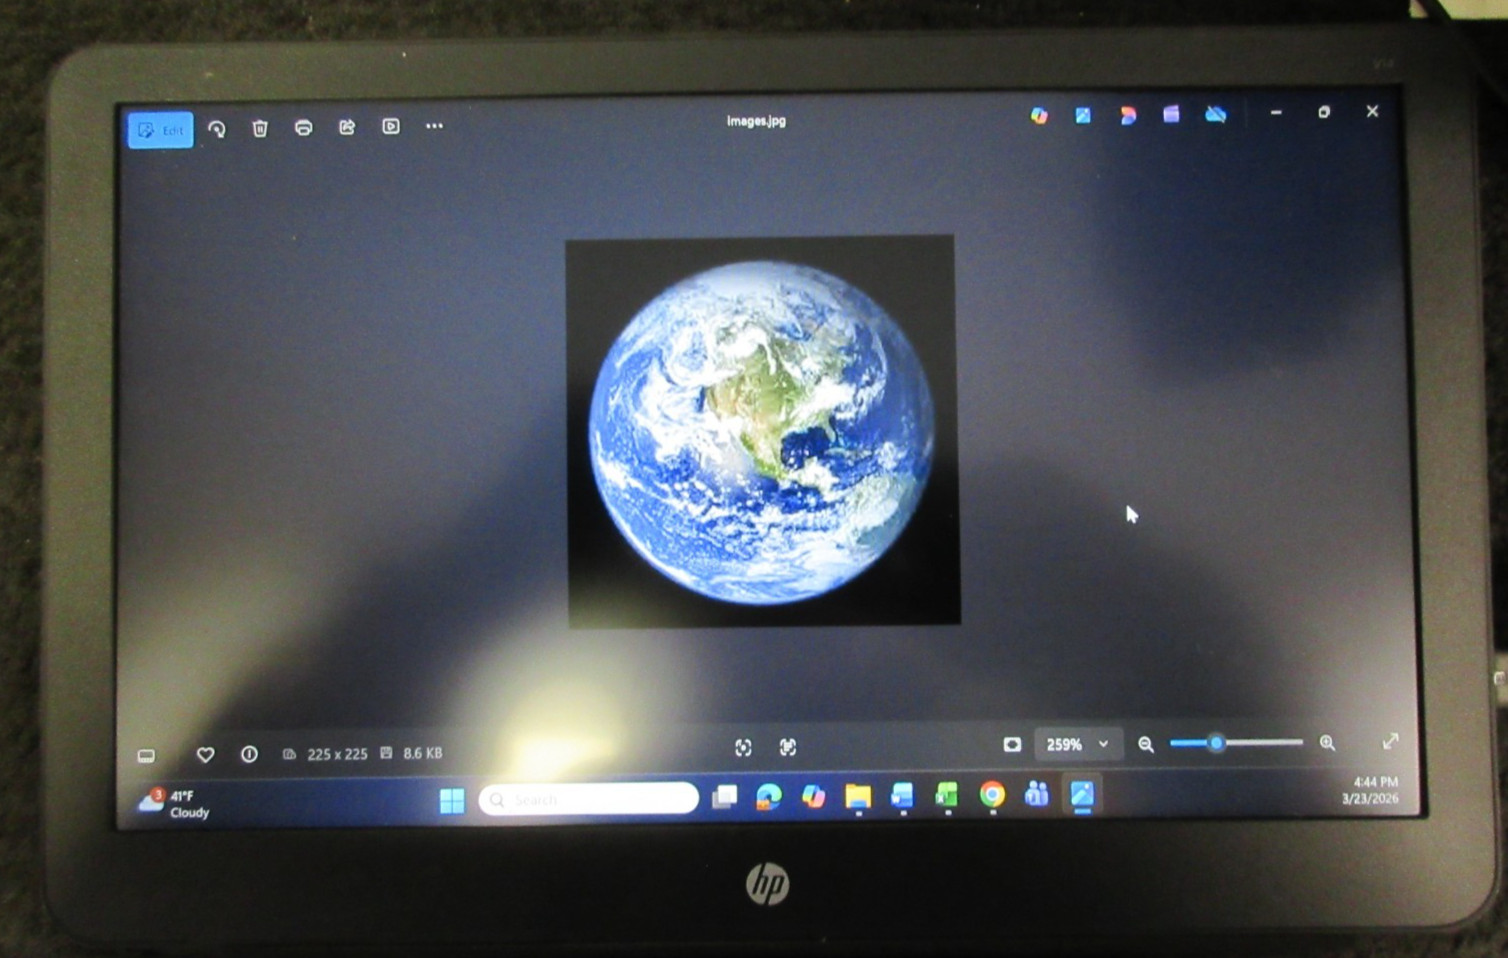Delete the photo using the trash icon

click(260, 128)
